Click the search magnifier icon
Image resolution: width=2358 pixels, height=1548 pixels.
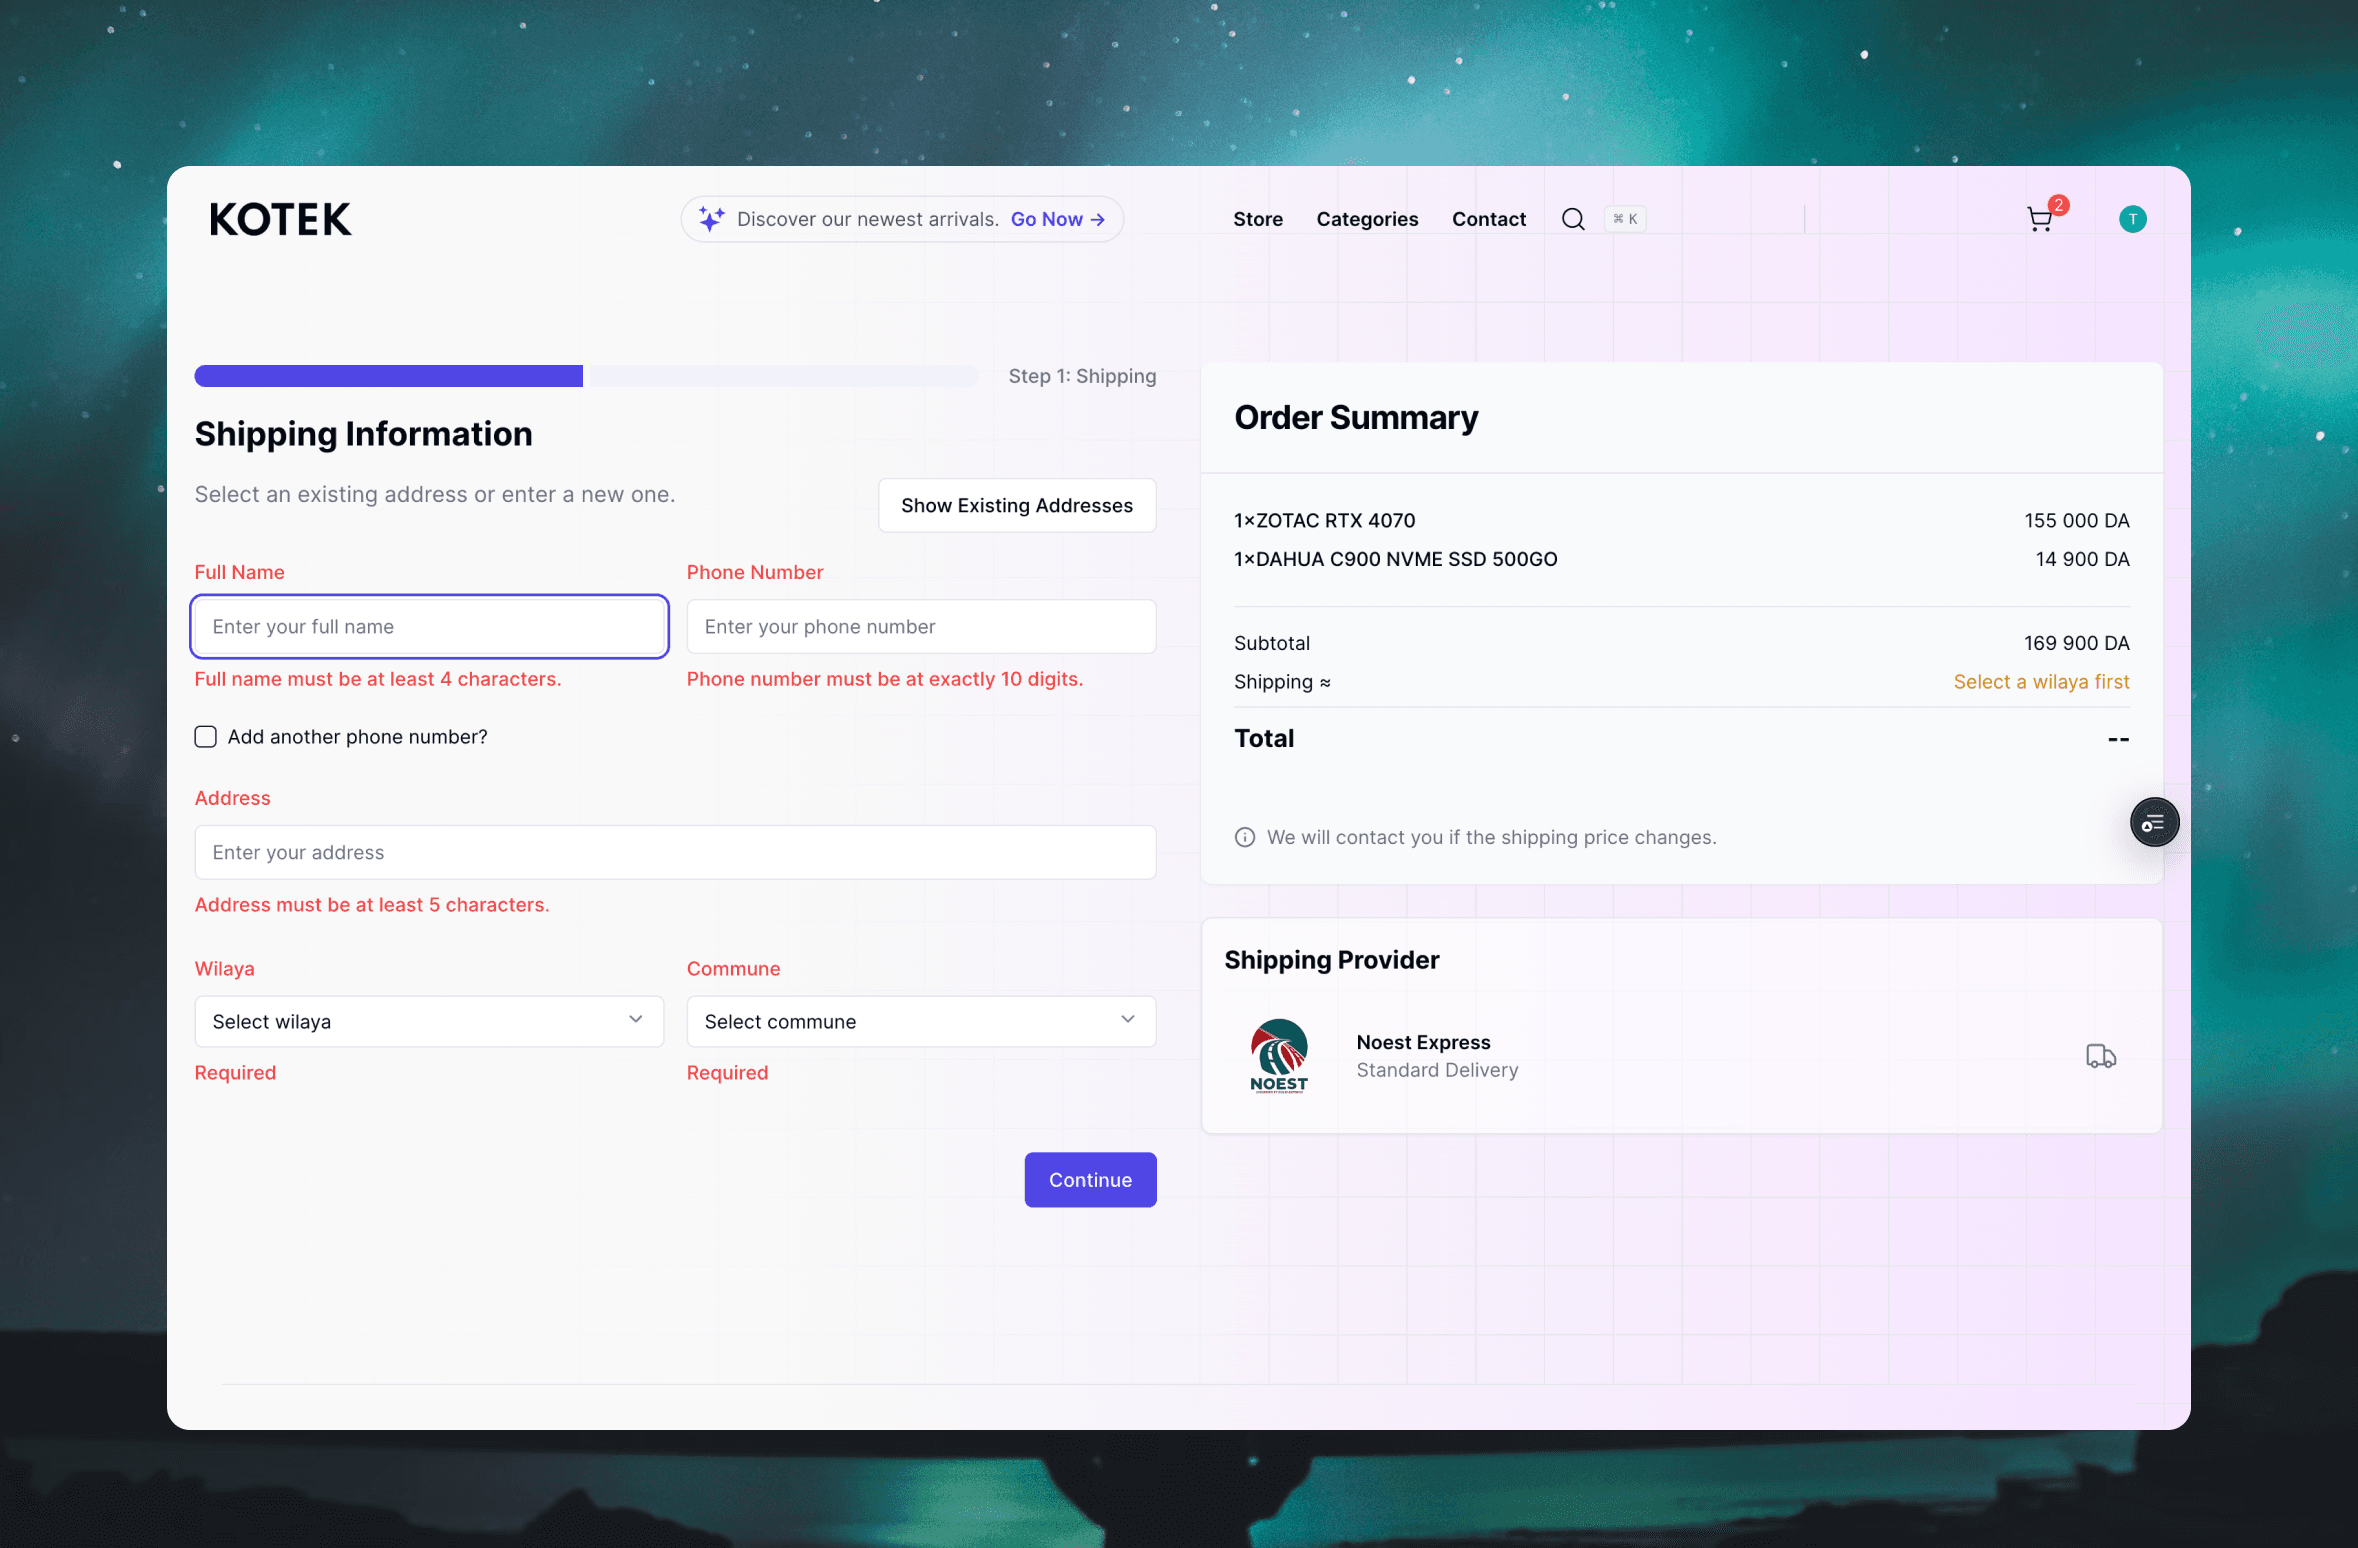(x=1573, y=219)
